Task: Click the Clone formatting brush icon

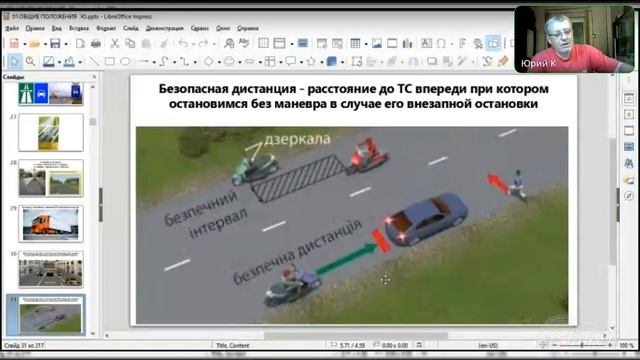Action: pyautogui.click(x=164, y=43)
